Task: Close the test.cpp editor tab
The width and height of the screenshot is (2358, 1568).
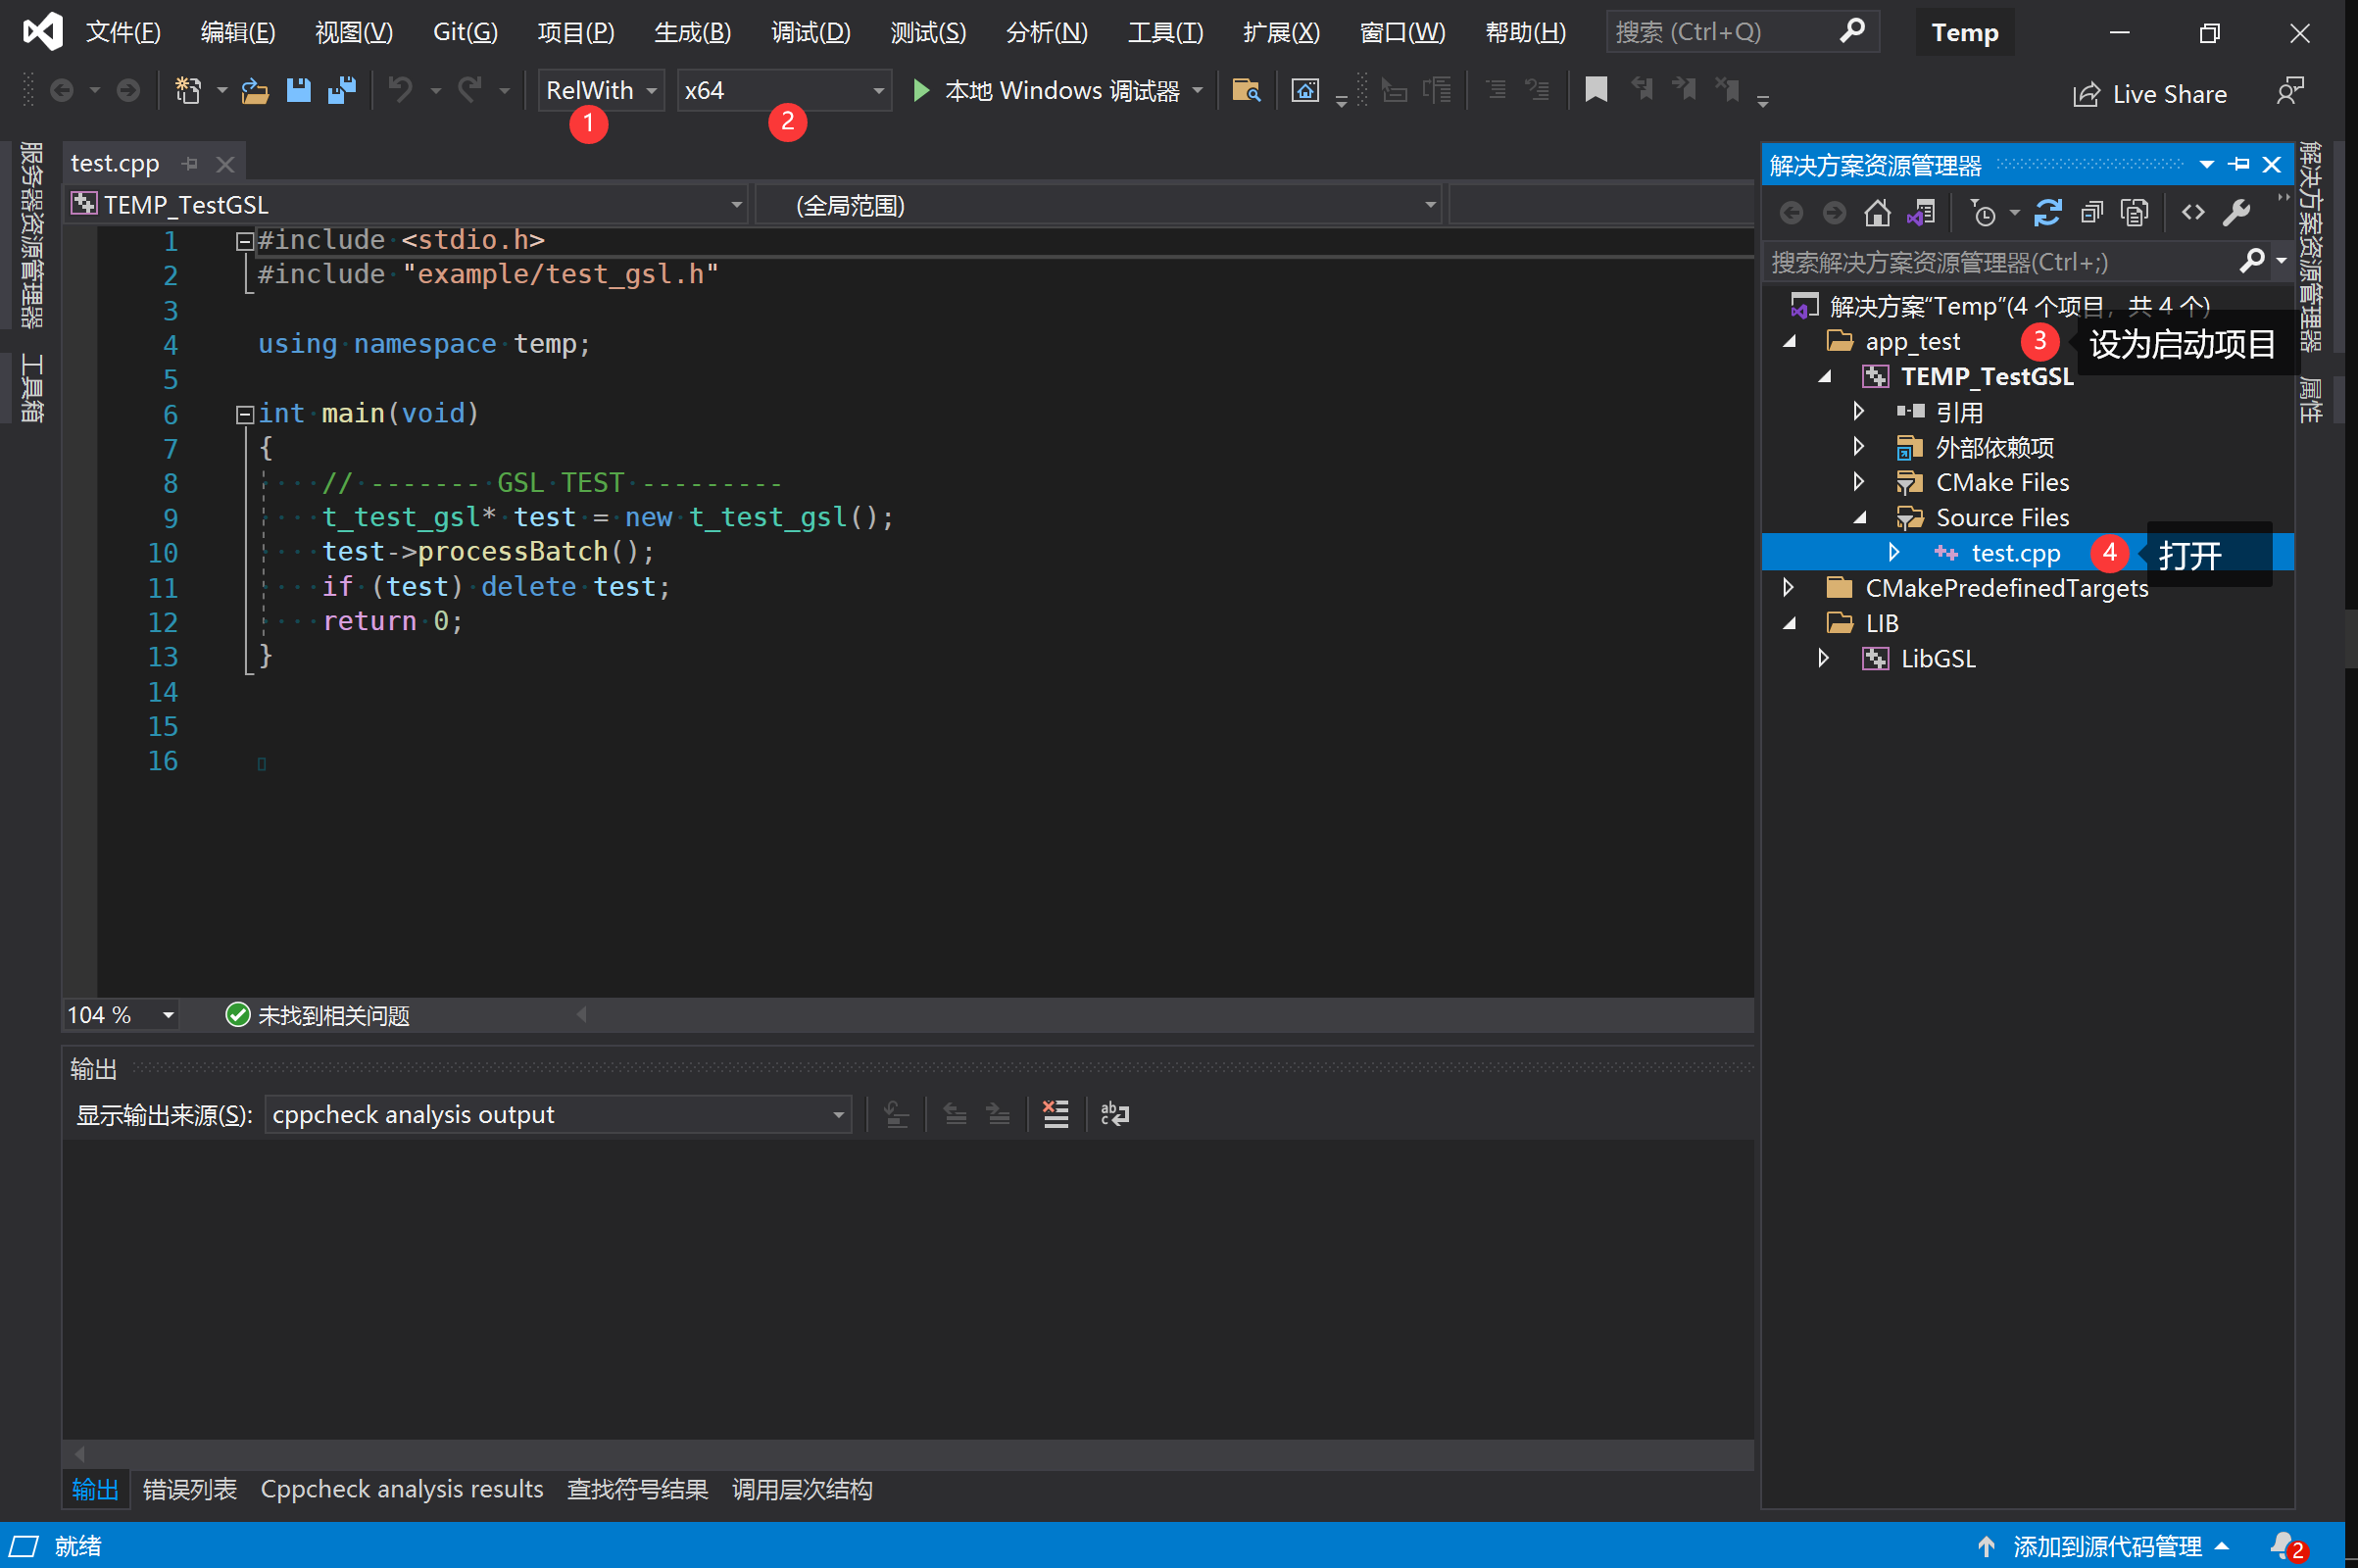Action: (225, 163)
